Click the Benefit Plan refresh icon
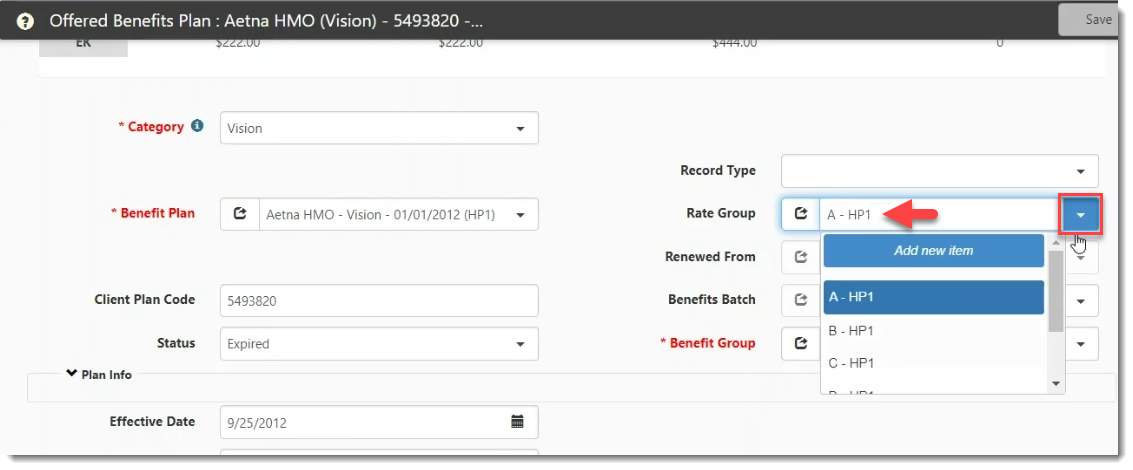The height and width of the screenshot is (470, 1133). tap(239, 214)
